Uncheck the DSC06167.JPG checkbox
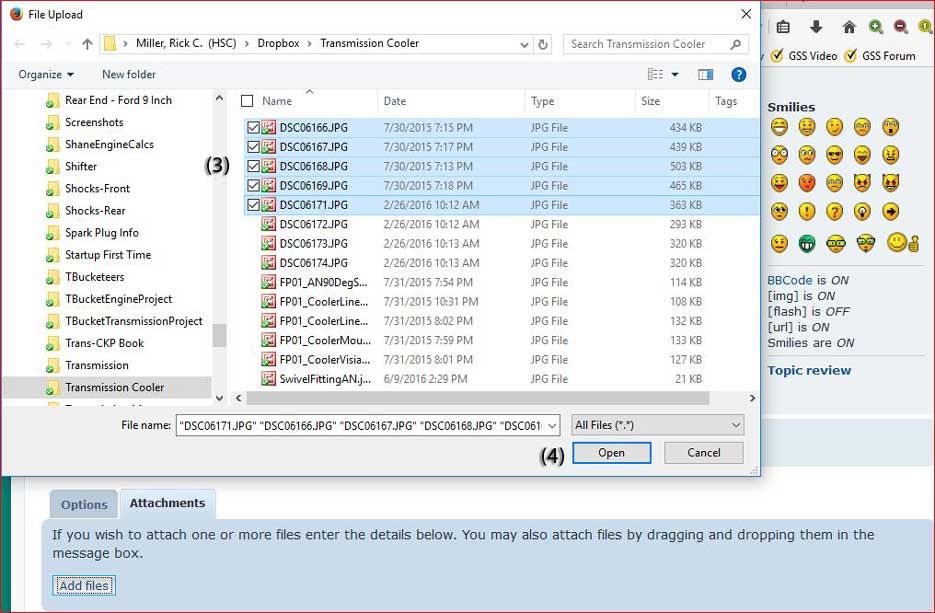This screenshot has height=613, width=935. click(253, 147)
